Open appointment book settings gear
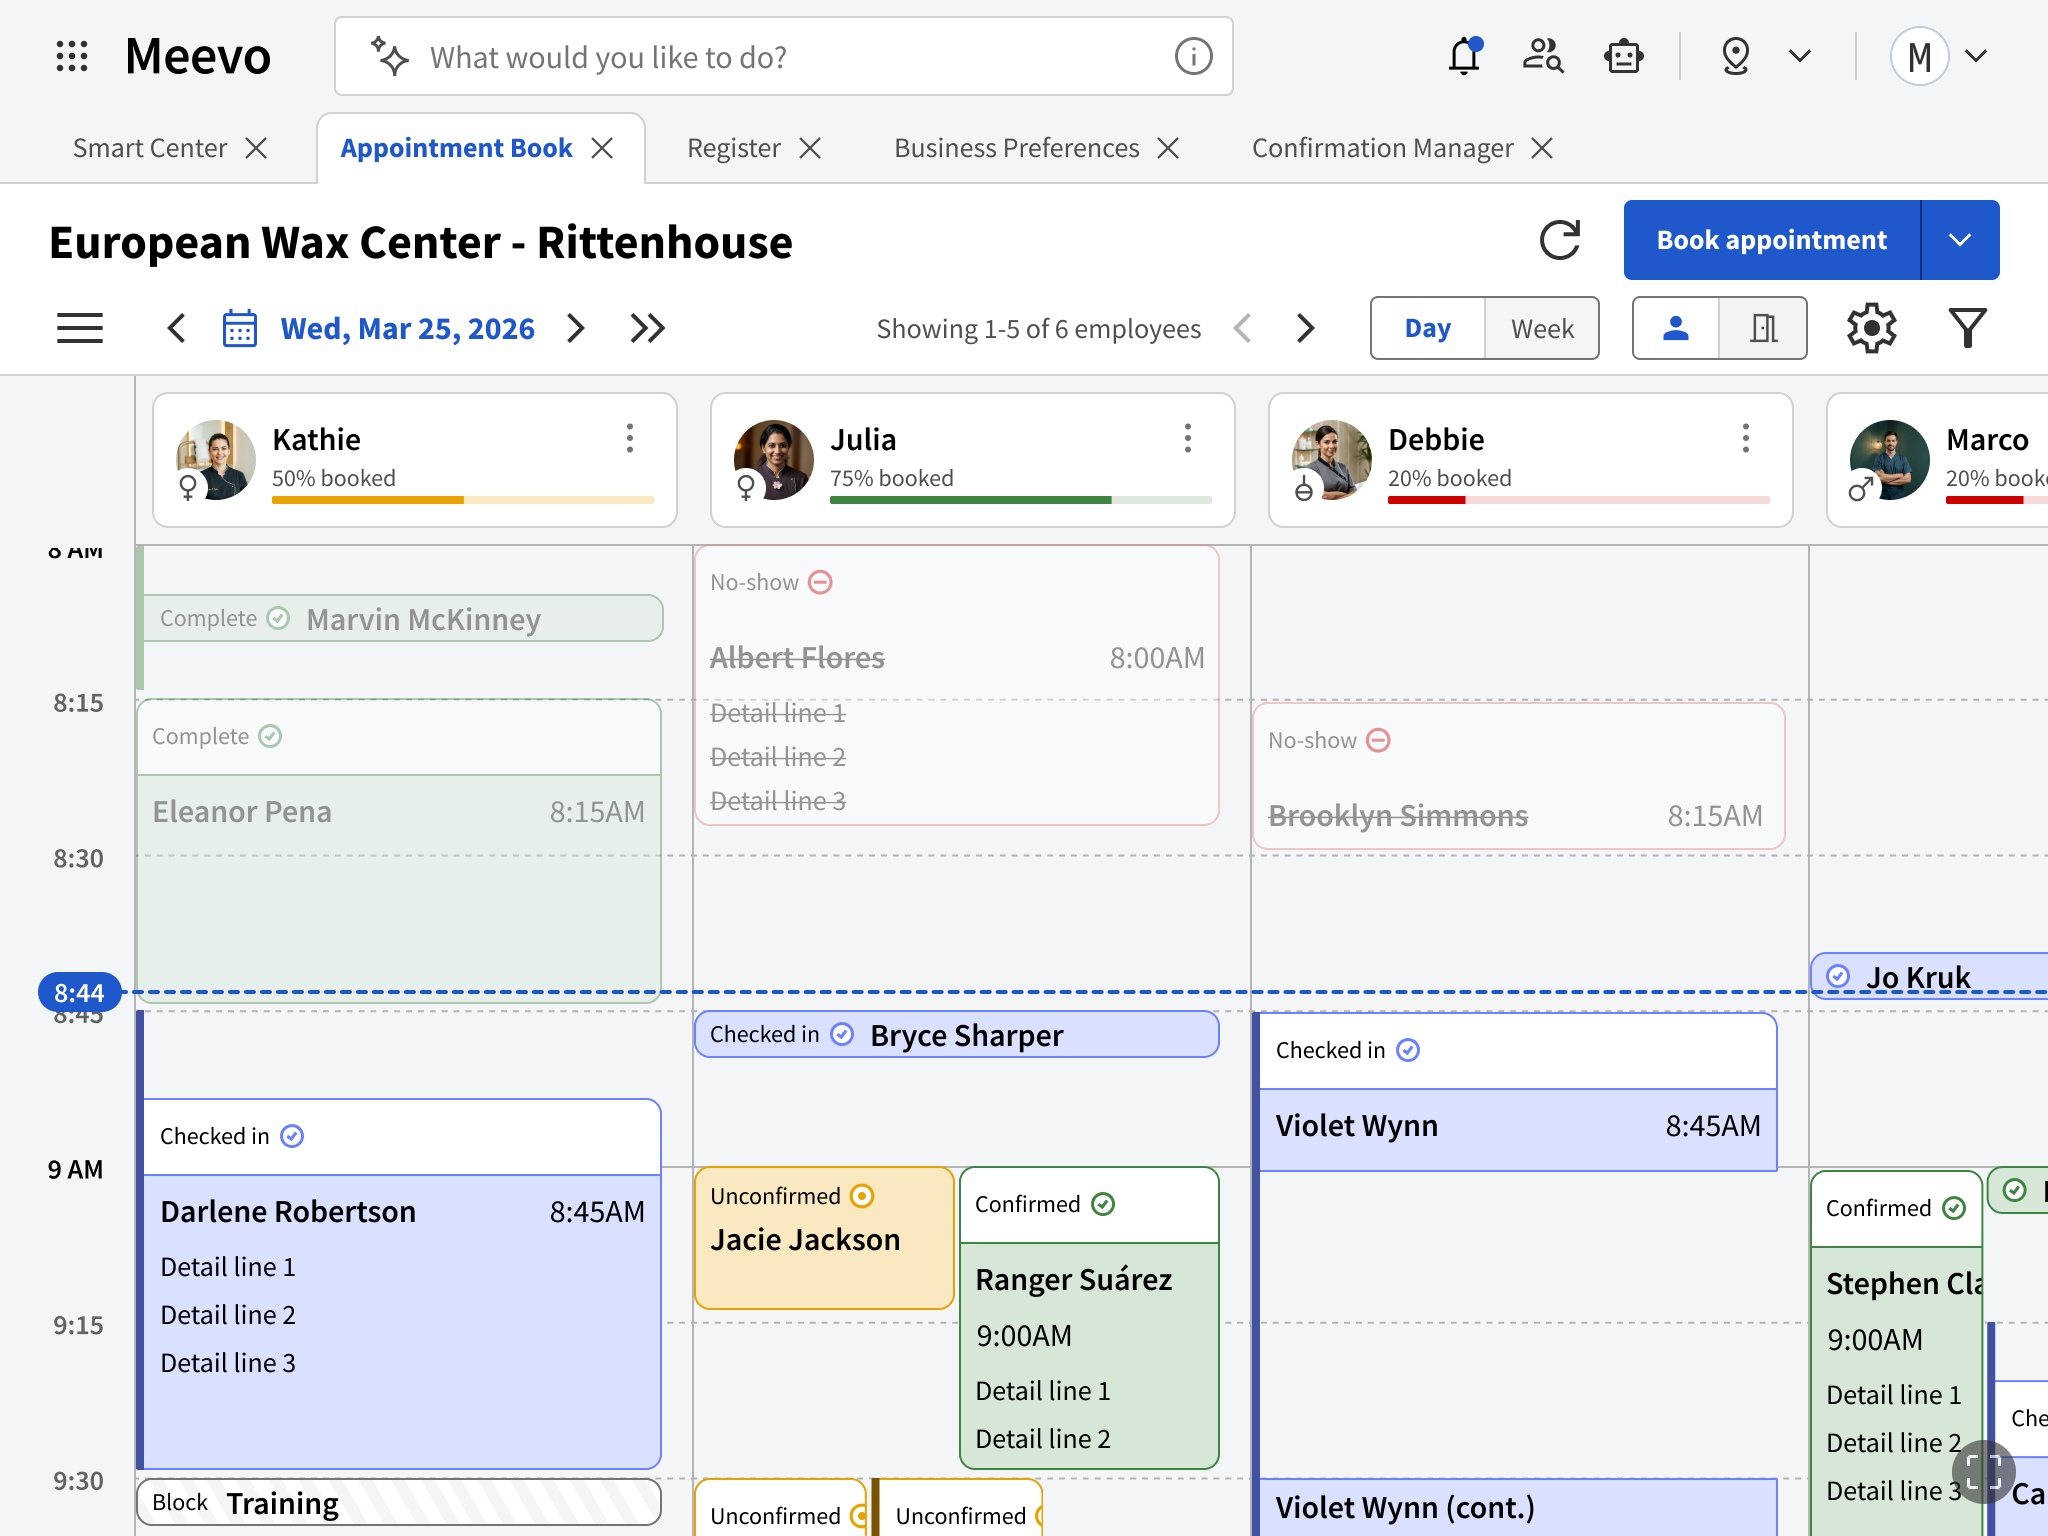Image resolution: width=2048 pixels, height=1536 pixels. 1871,328
